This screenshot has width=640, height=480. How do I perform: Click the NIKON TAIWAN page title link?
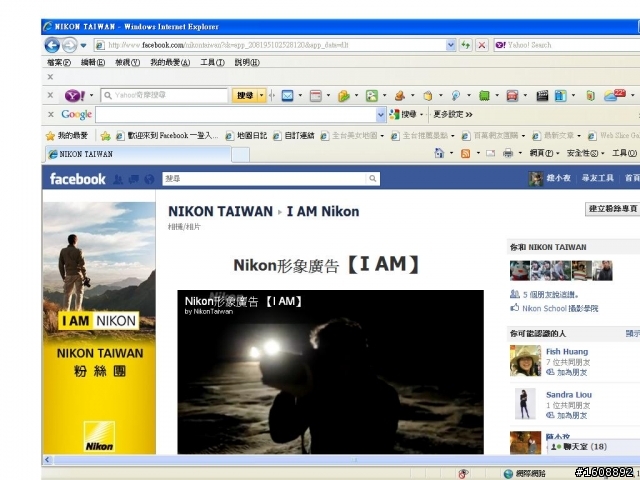[220, 211]
